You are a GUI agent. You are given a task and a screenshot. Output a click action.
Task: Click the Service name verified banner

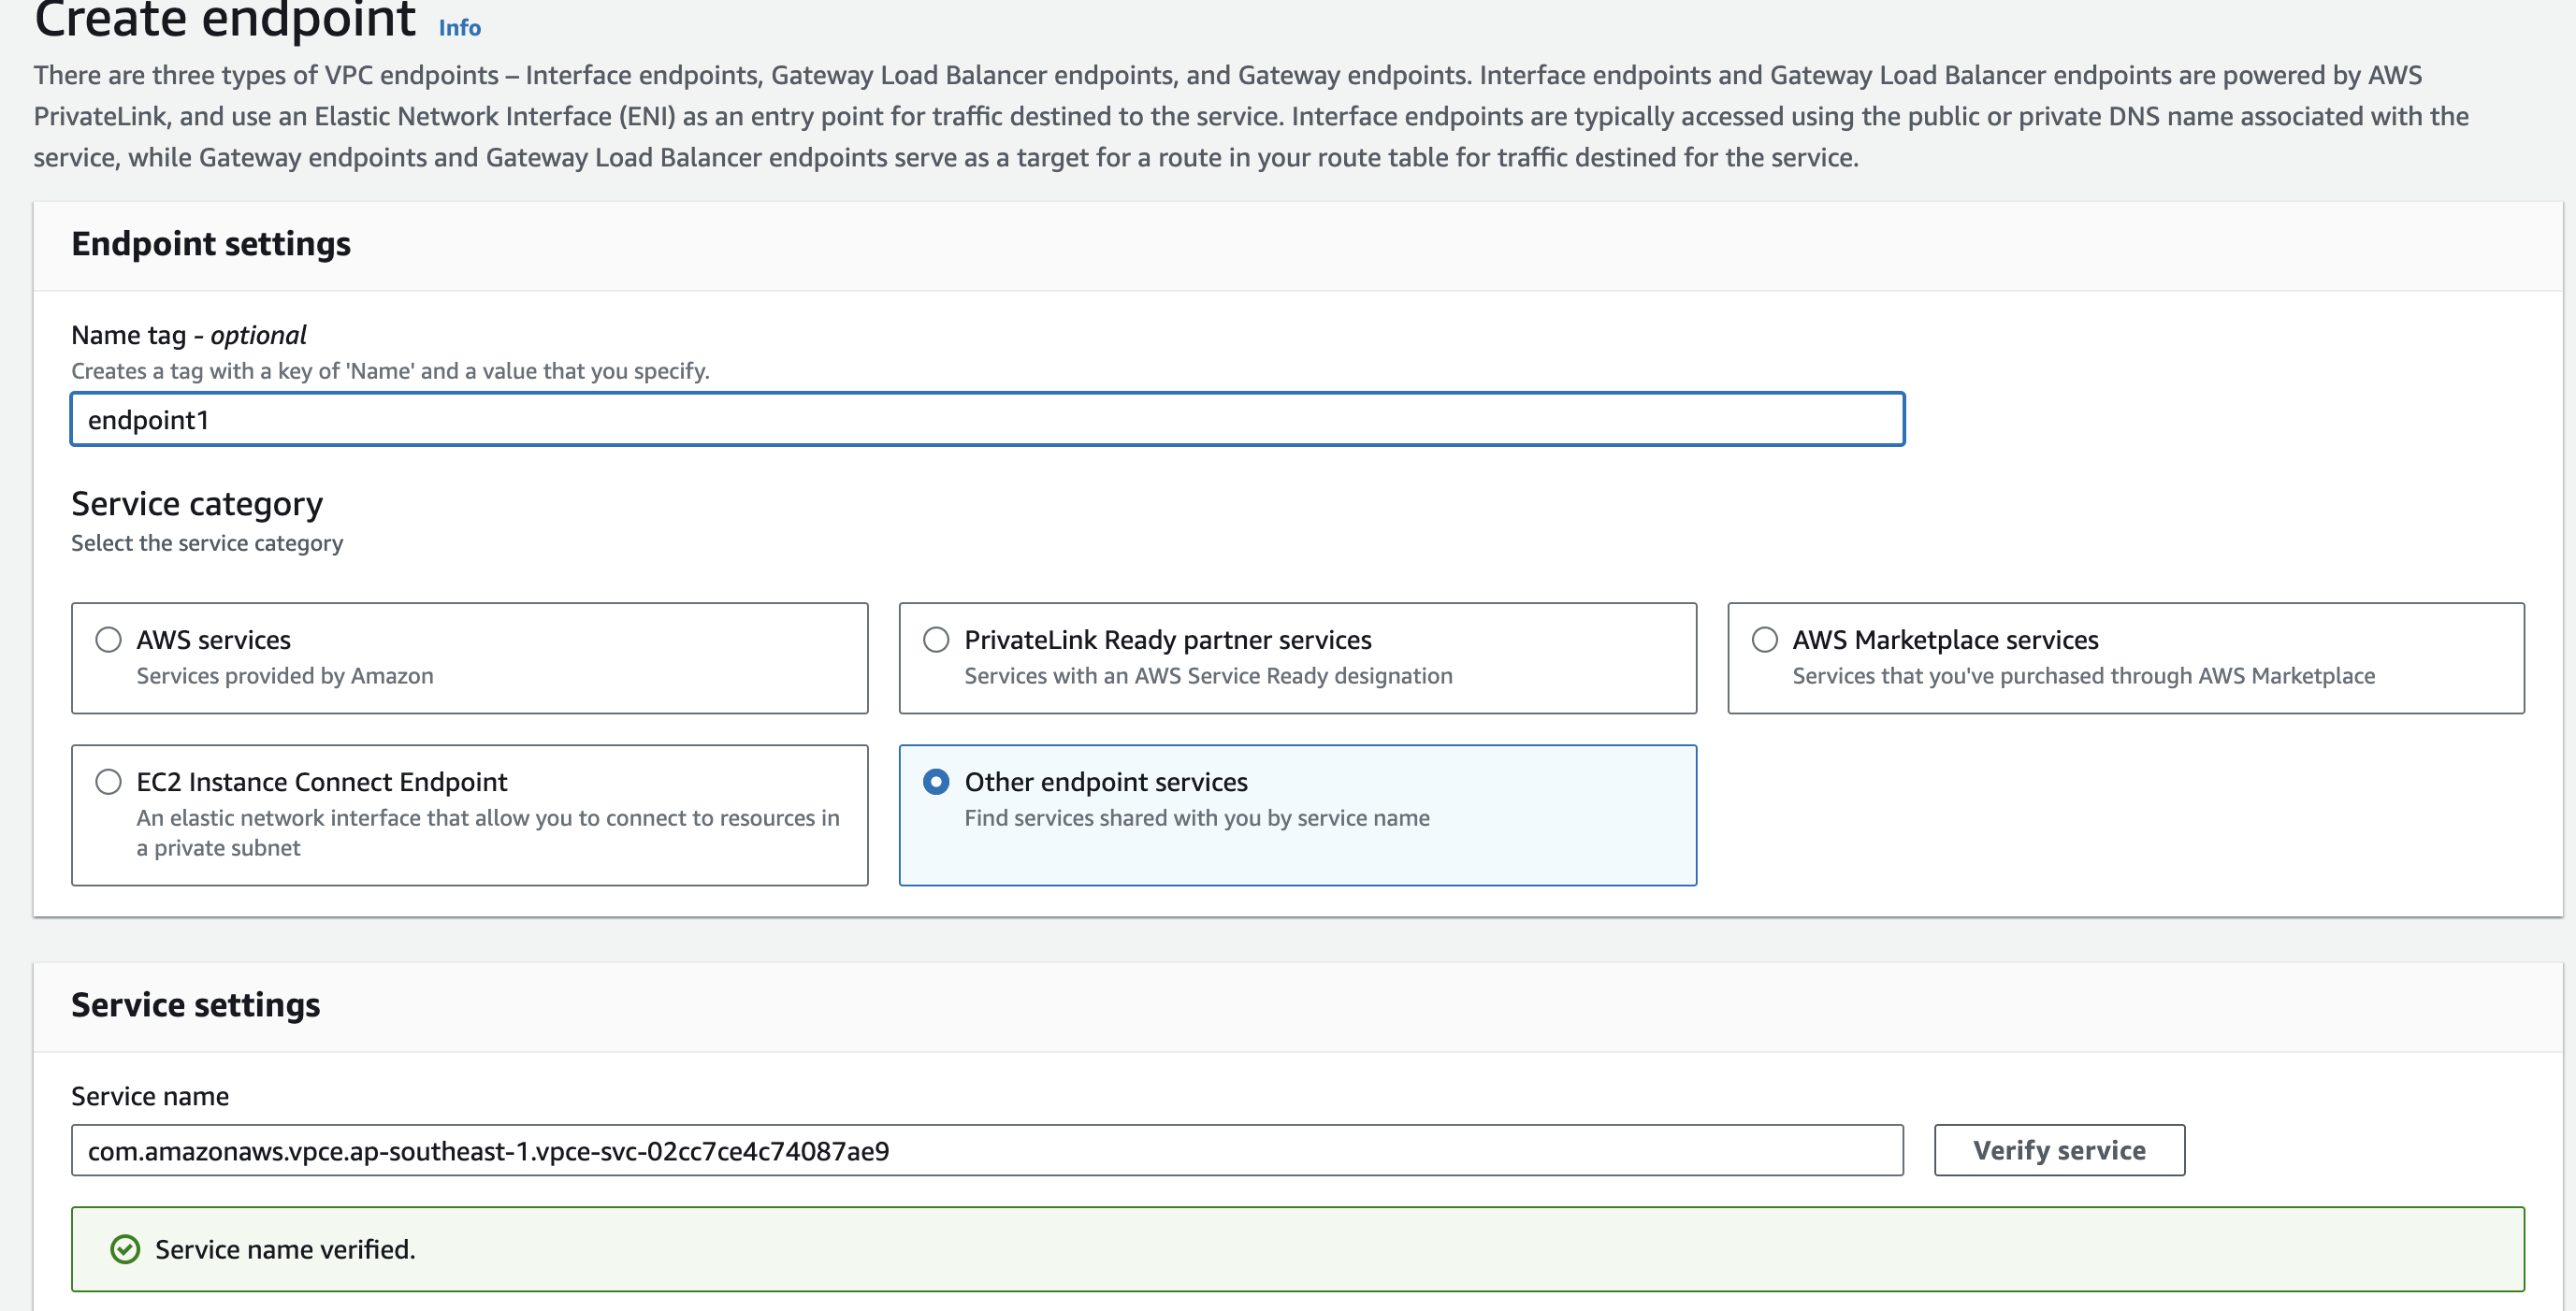[x=1296, y=1249]
